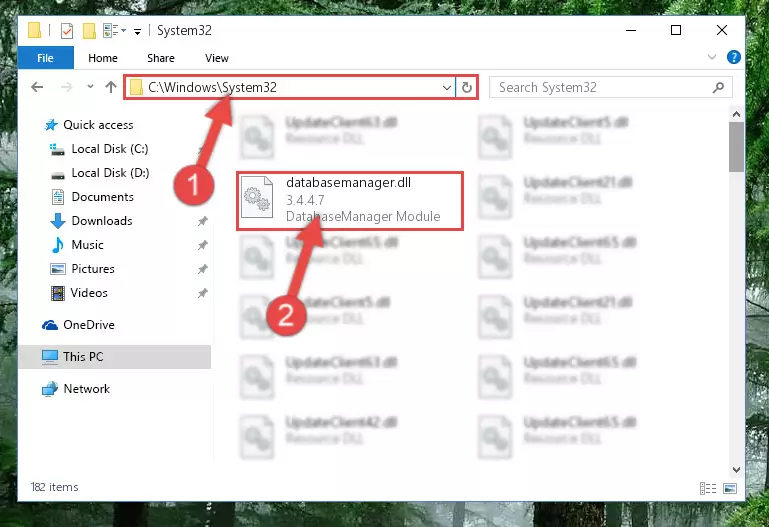Click the New Folder icon in quick access toolbar
This screenshot has height=527, width=769.
pyautogui.click(x=89, y=31)
